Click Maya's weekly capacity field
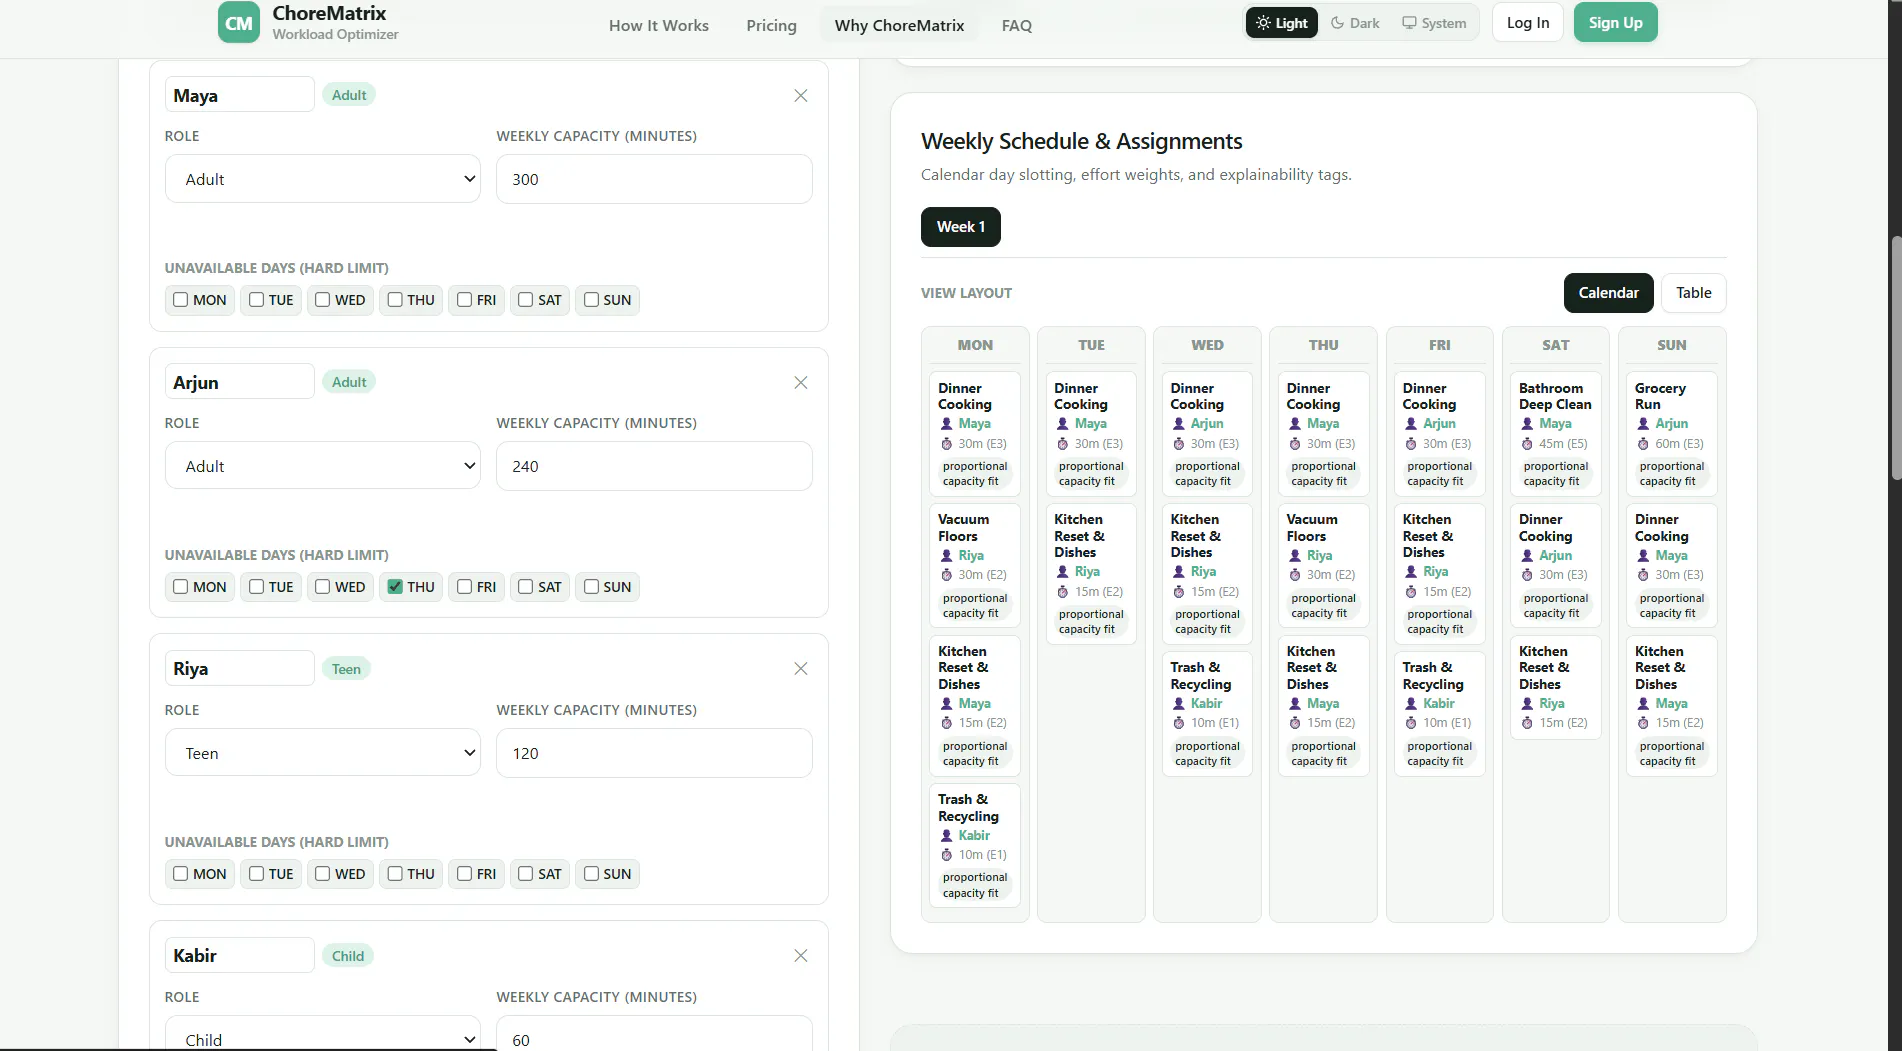Viewport: 1902px width, 1051px height. pos(654,179)
